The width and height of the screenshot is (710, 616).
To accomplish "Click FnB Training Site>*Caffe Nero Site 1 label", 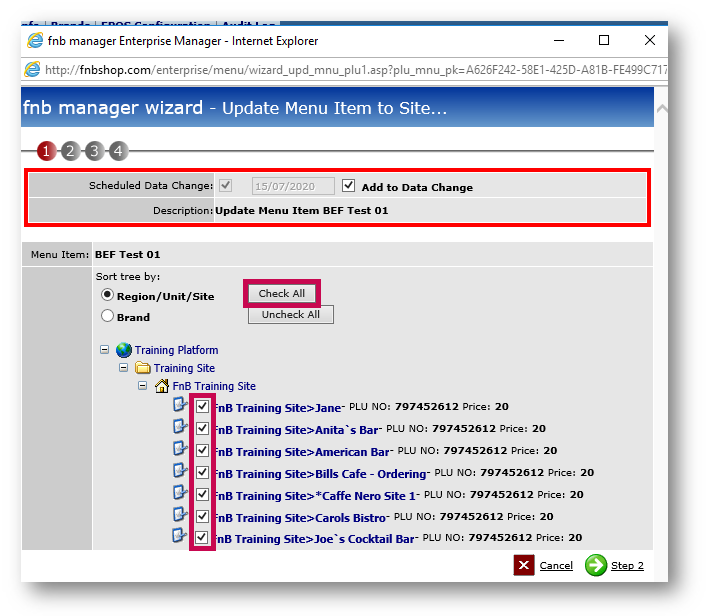I will (316, 496).
